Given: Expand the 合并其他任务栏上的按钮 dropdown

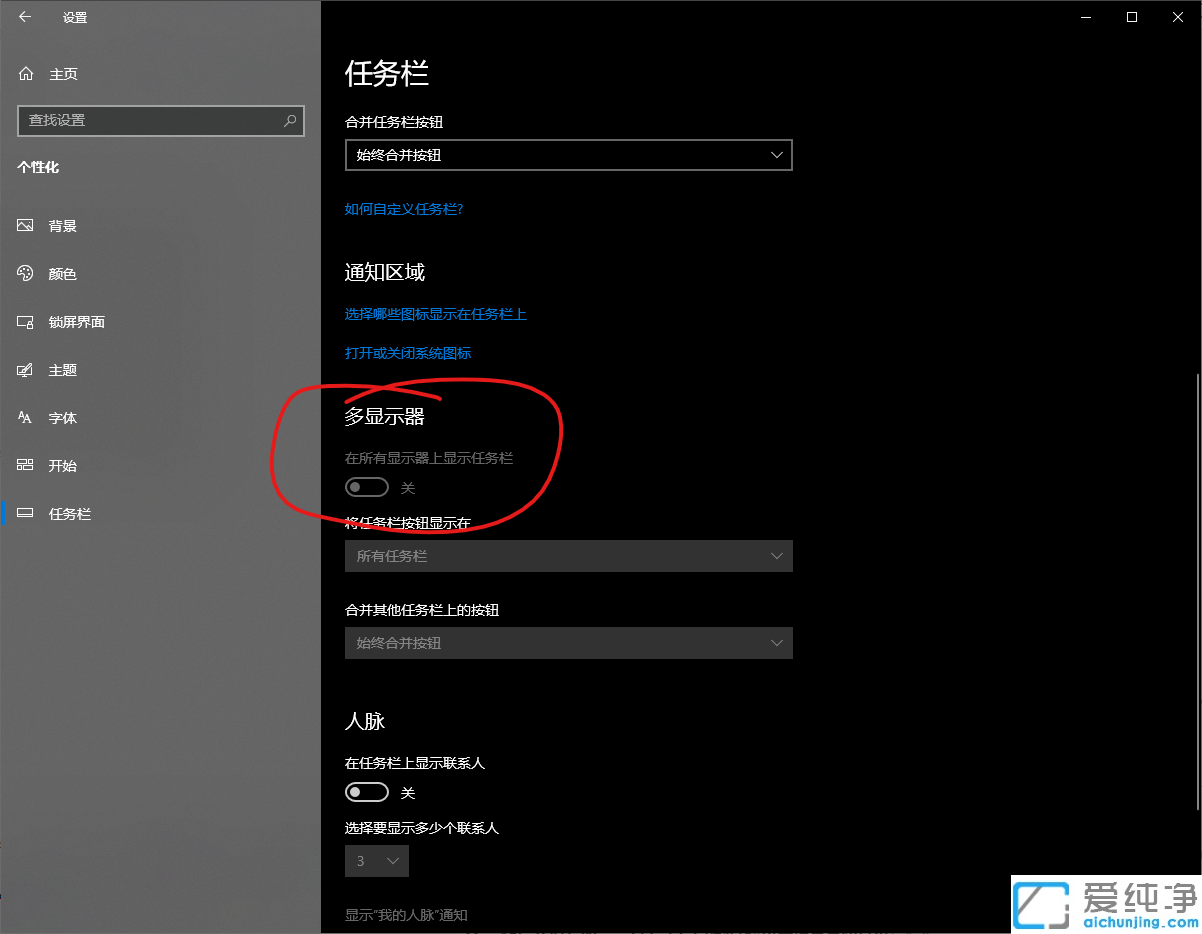Looking at the screenshot, I should [568, 643].
